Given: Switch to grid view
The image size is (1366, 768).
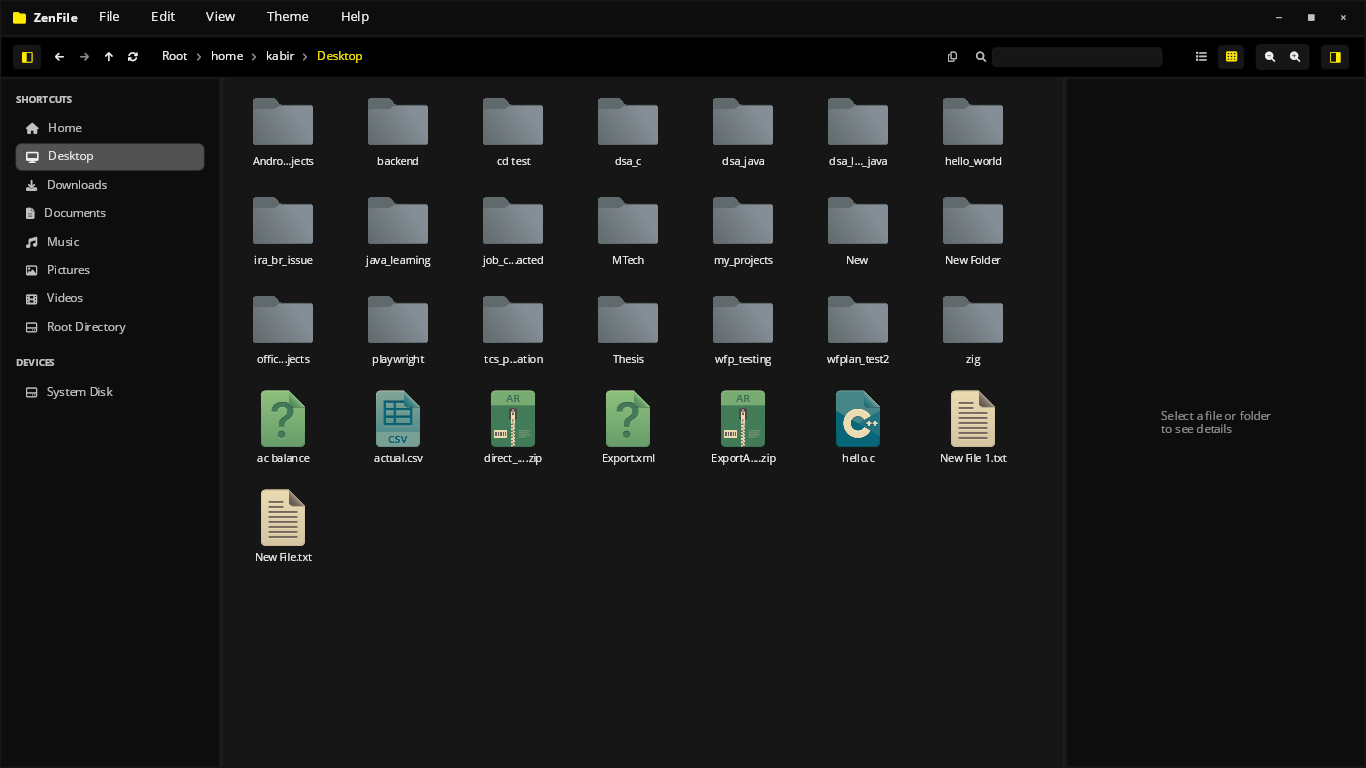Looking at the screenshot, I should click(x=1231, y=57).
